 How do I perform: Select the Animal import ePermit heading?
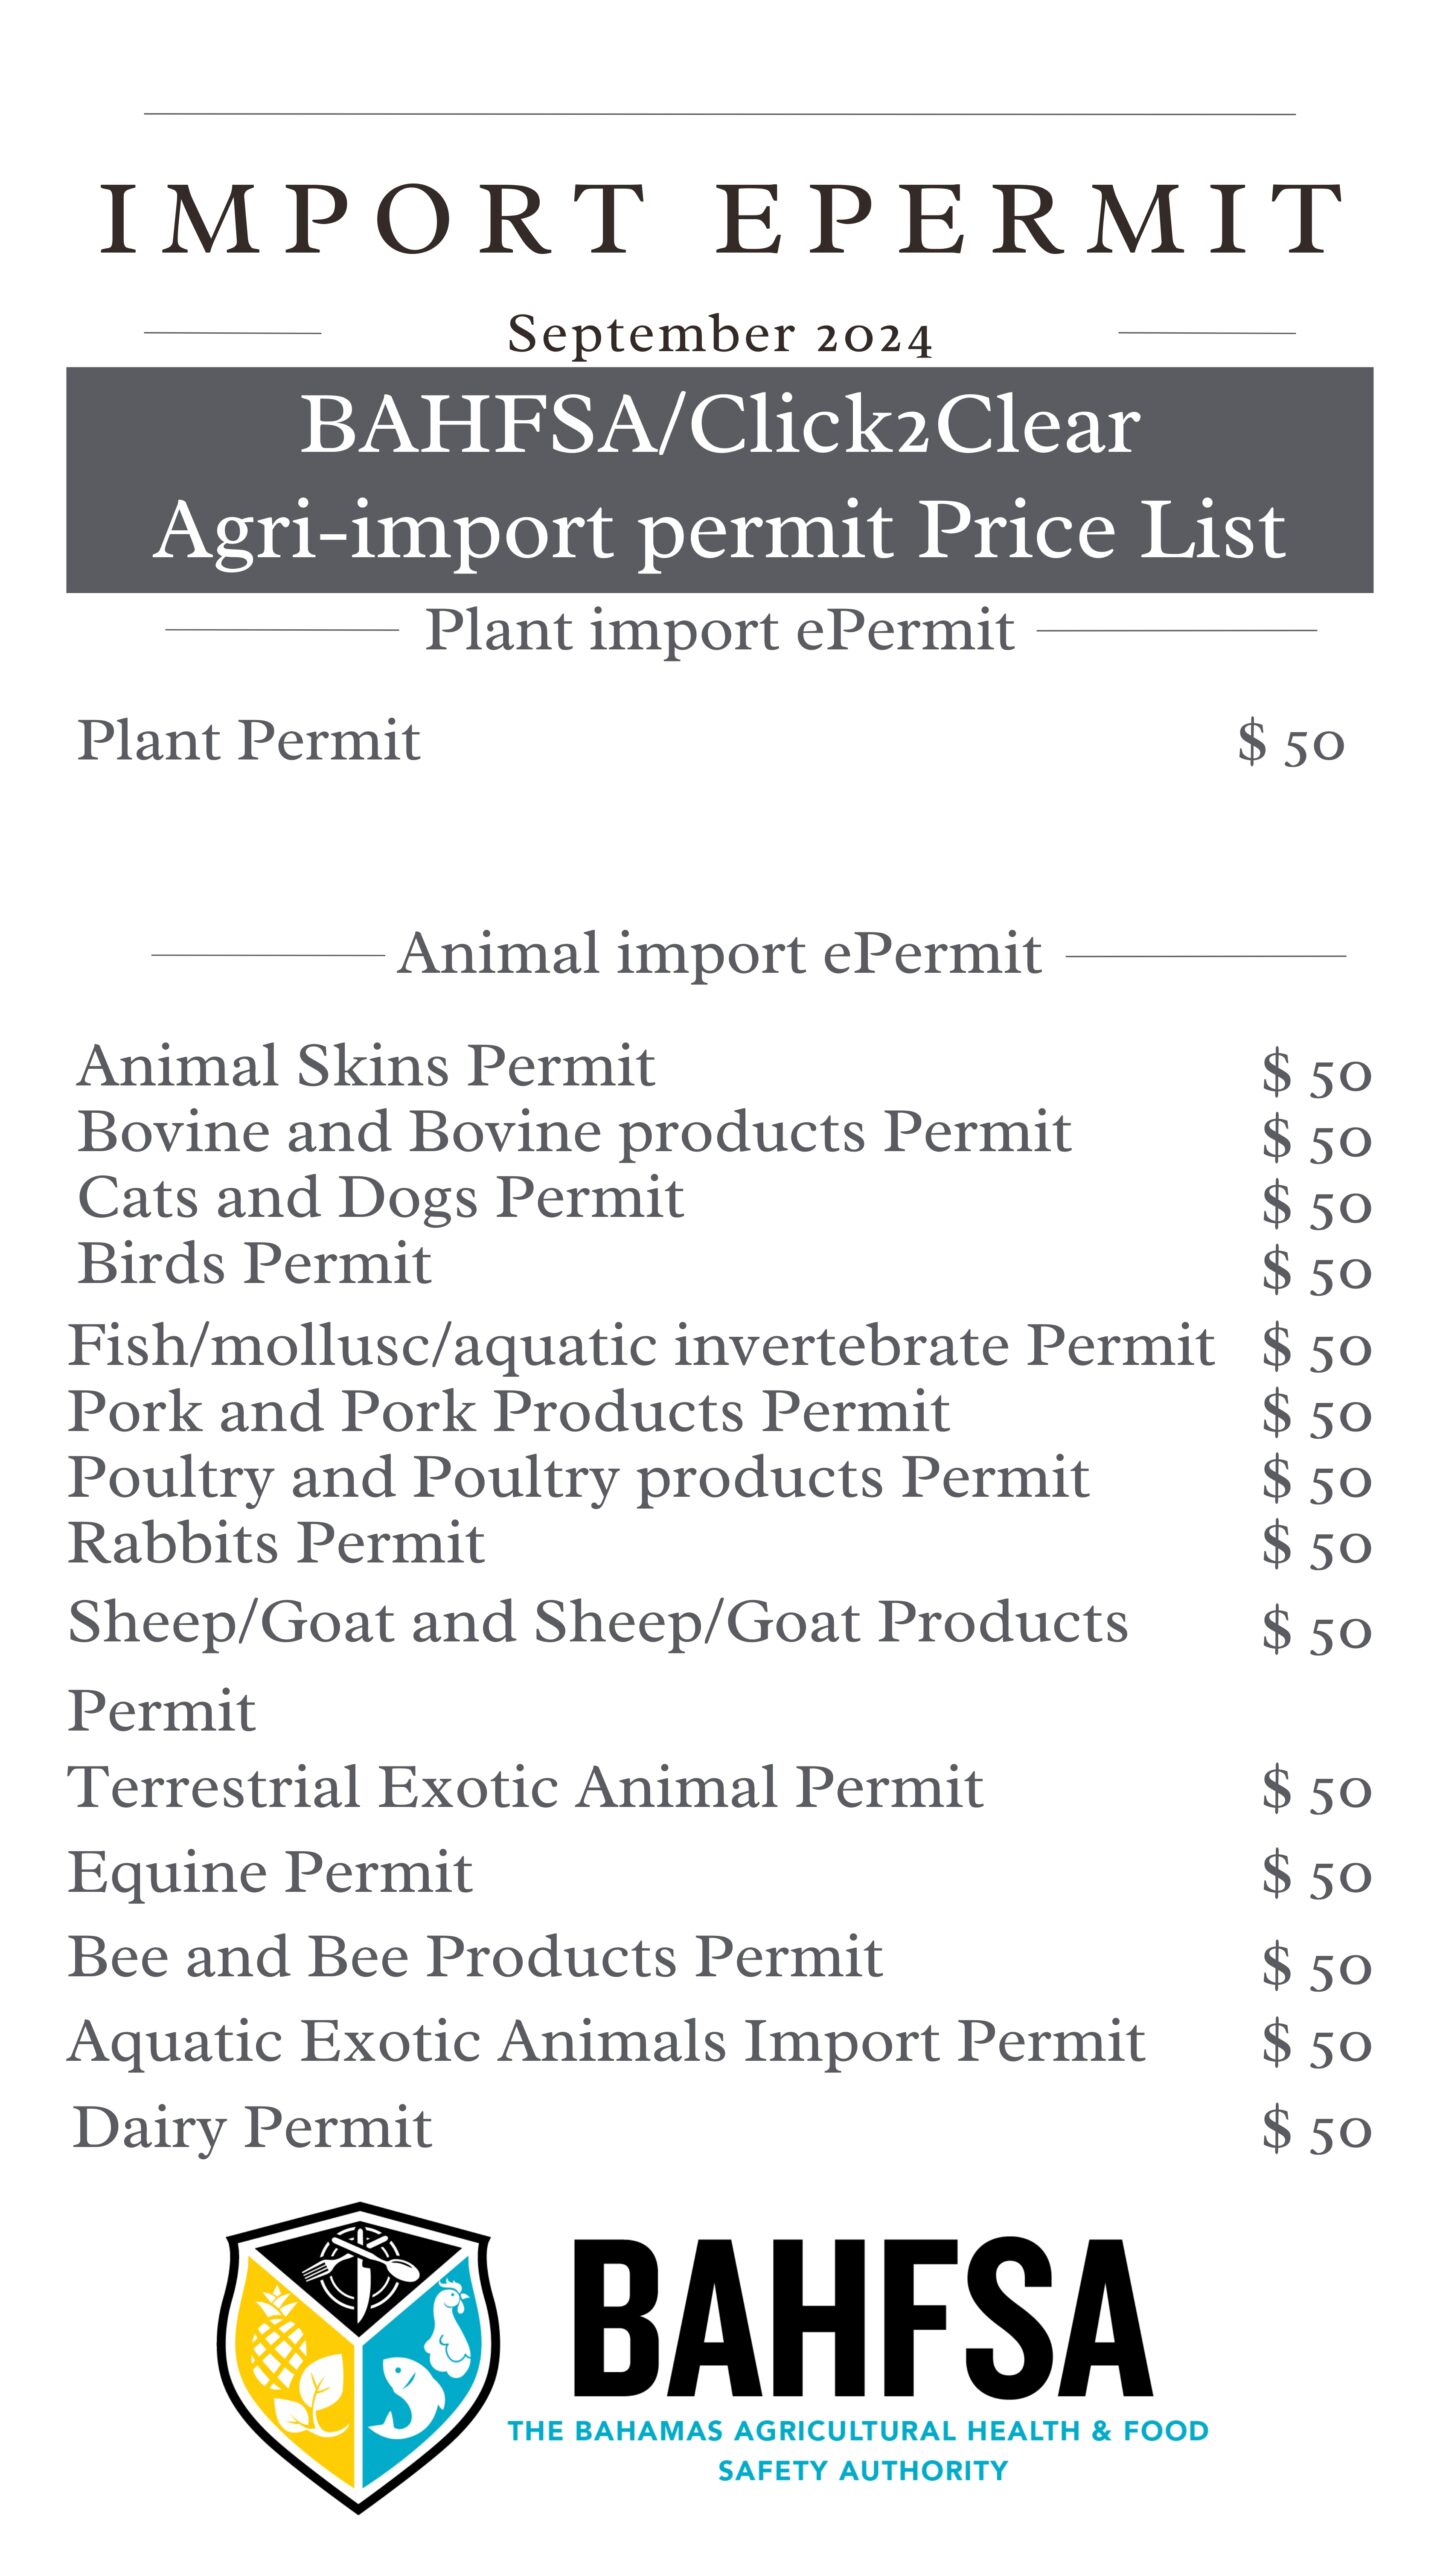coord(720,954)
